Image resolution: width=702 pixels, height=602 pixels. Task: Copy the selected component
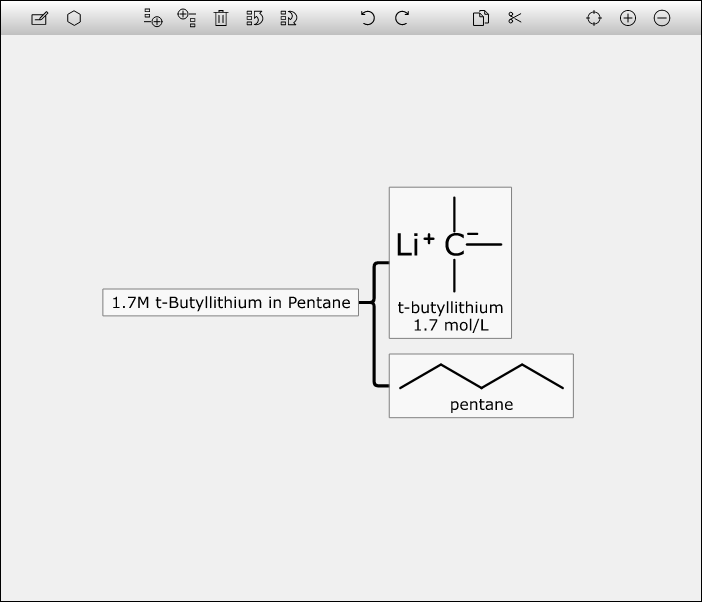pyautogui.click(x=481, y=18)
